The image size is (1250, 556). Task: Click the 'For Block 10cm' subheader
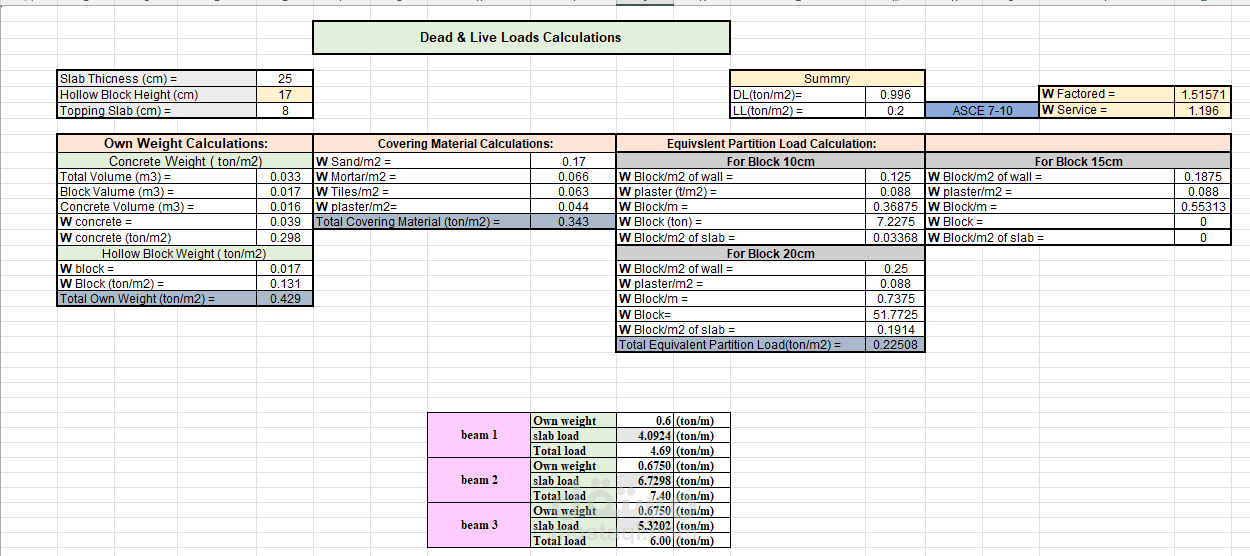pyautogui.click(x=771, y=161)
